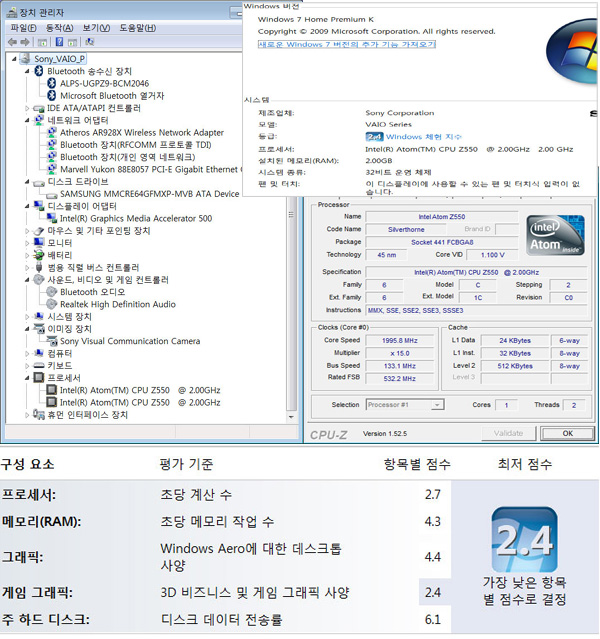600x639 pixels.
Task: Open the 도움말(H) menu
Action: coord(138,28)
